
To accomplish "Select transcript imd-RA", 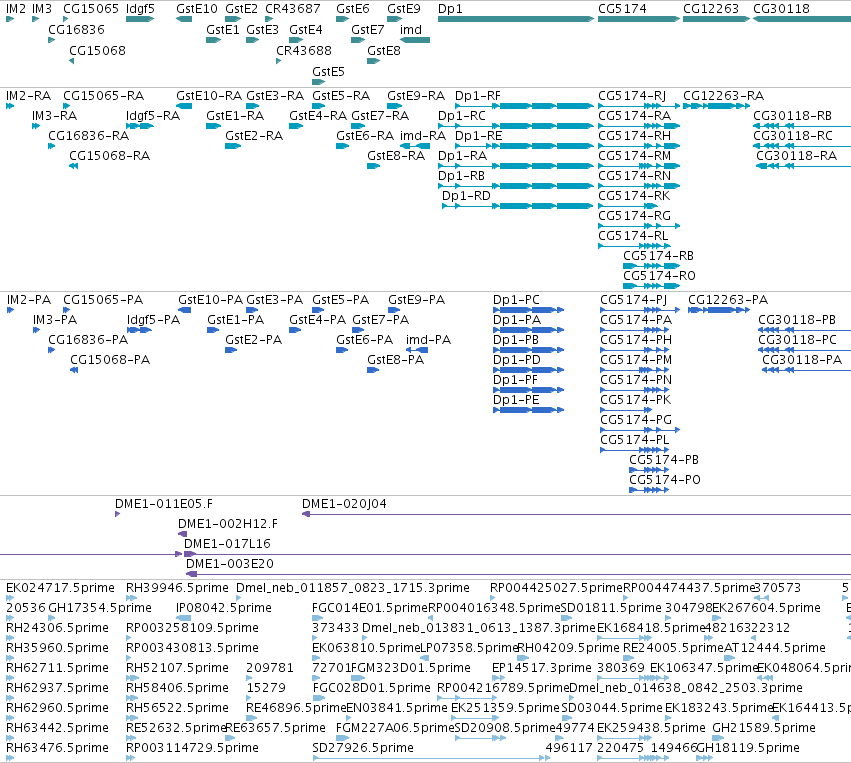I will 415,146.
